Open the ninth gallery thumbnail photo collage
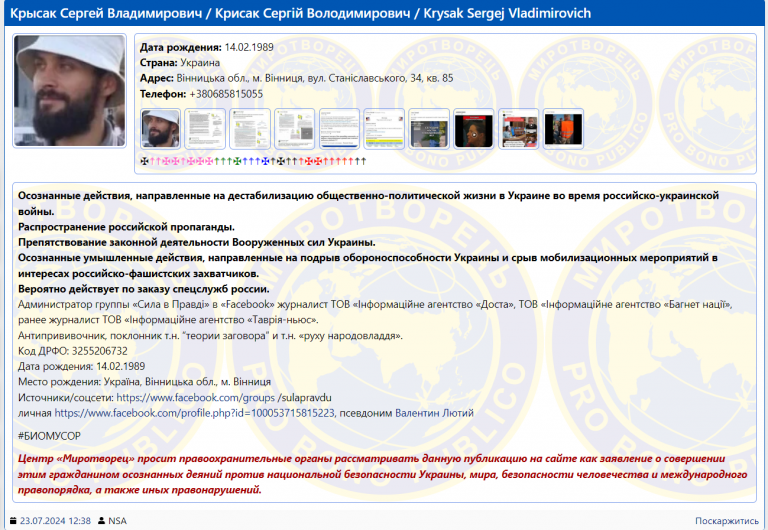Viewport: 768px width, 530px height. (x=519, y=129)
